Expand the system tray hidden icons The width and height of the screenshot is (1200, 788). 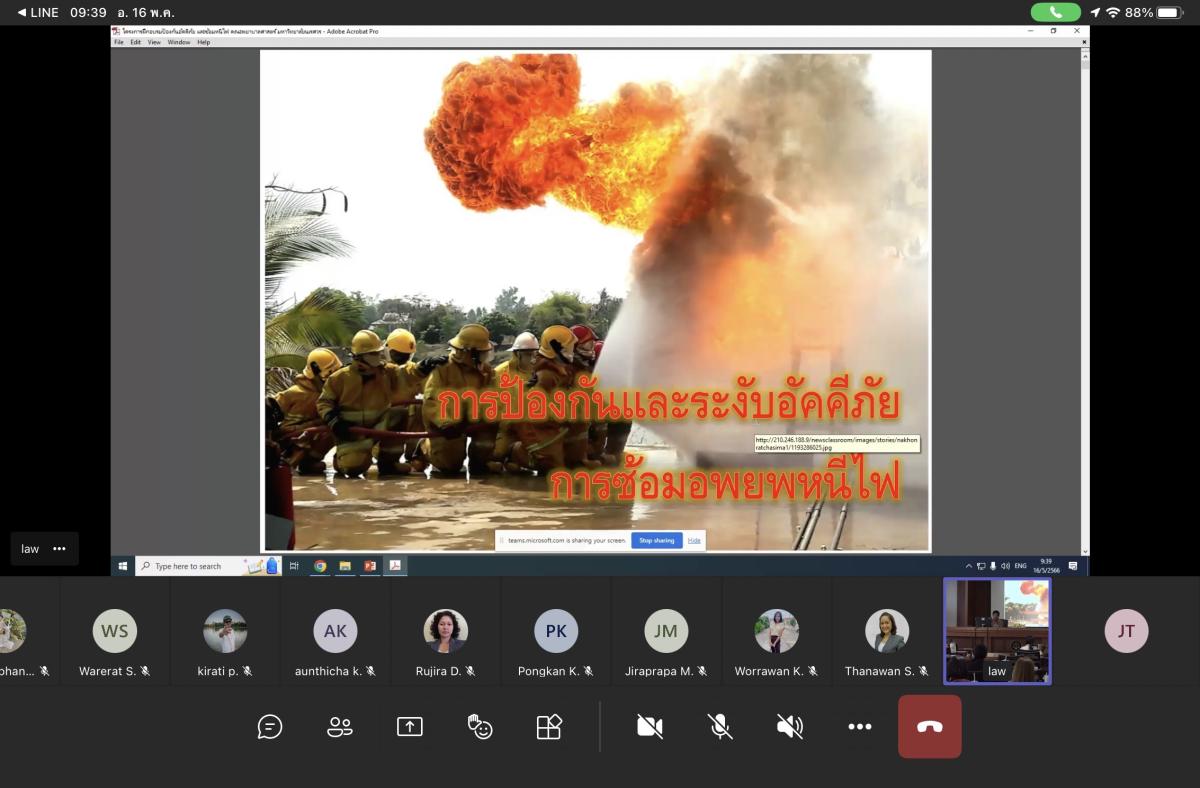(x=968, y=566)
